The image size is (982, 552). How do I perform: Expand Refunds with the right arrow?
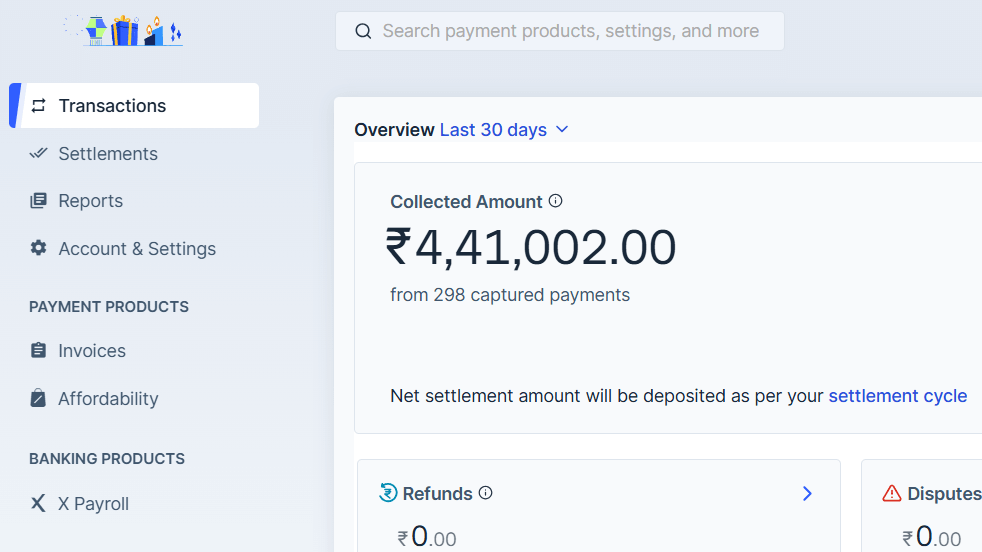coord(807,494)
